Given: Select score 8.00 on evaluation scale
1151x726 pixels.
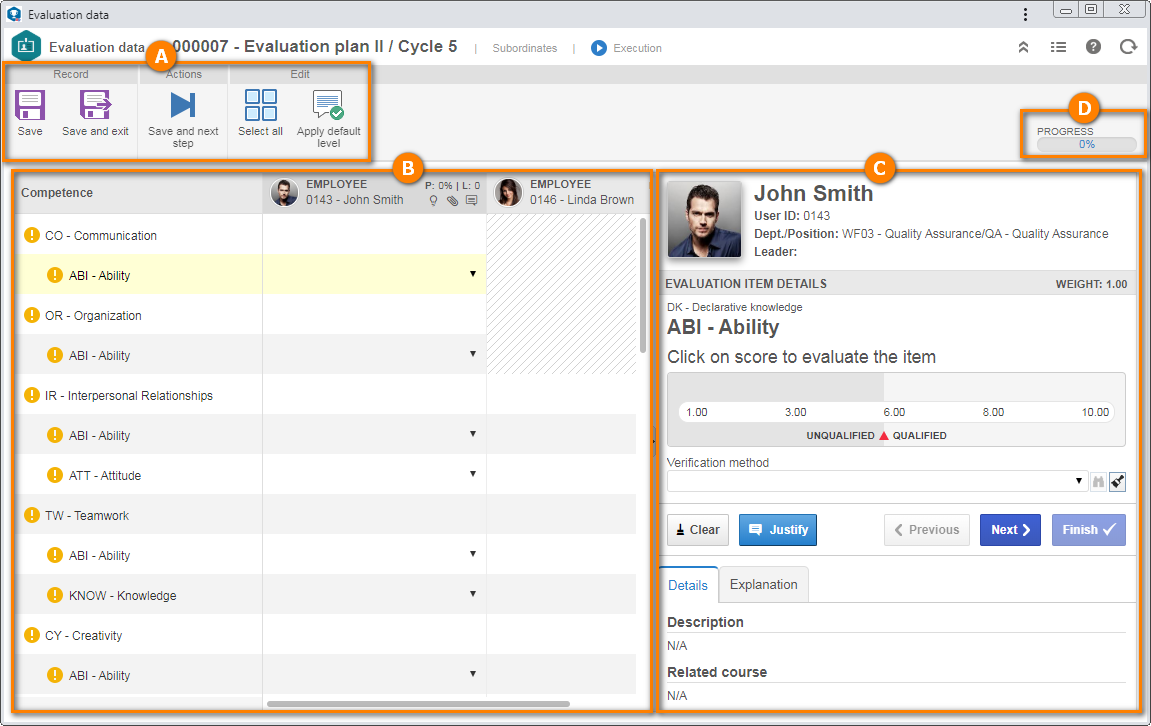Looking at the screenshot, I should coord(993,413).
